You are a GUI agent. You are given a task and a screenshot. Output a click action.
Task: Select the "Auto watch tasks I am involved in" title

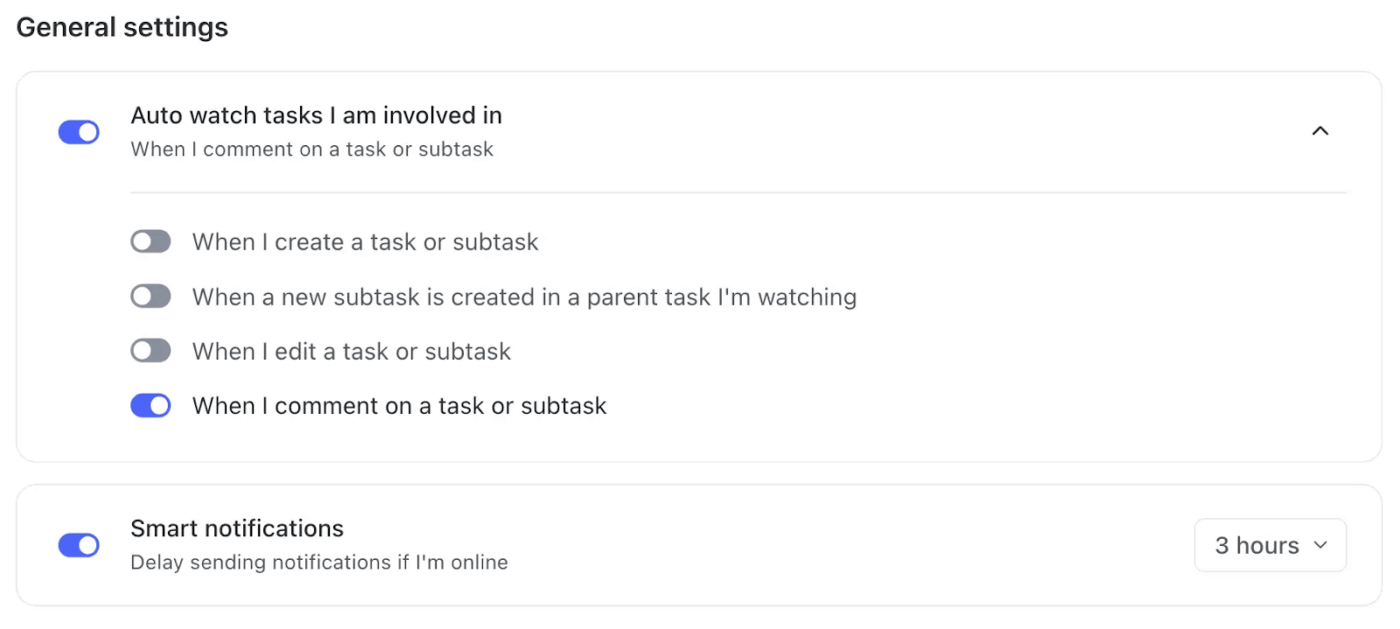pos(316,115)
